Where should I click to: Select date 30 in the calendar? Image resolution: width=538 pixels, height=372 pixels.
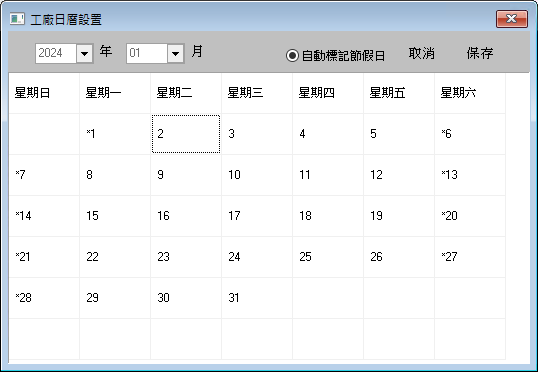(186, 298)
